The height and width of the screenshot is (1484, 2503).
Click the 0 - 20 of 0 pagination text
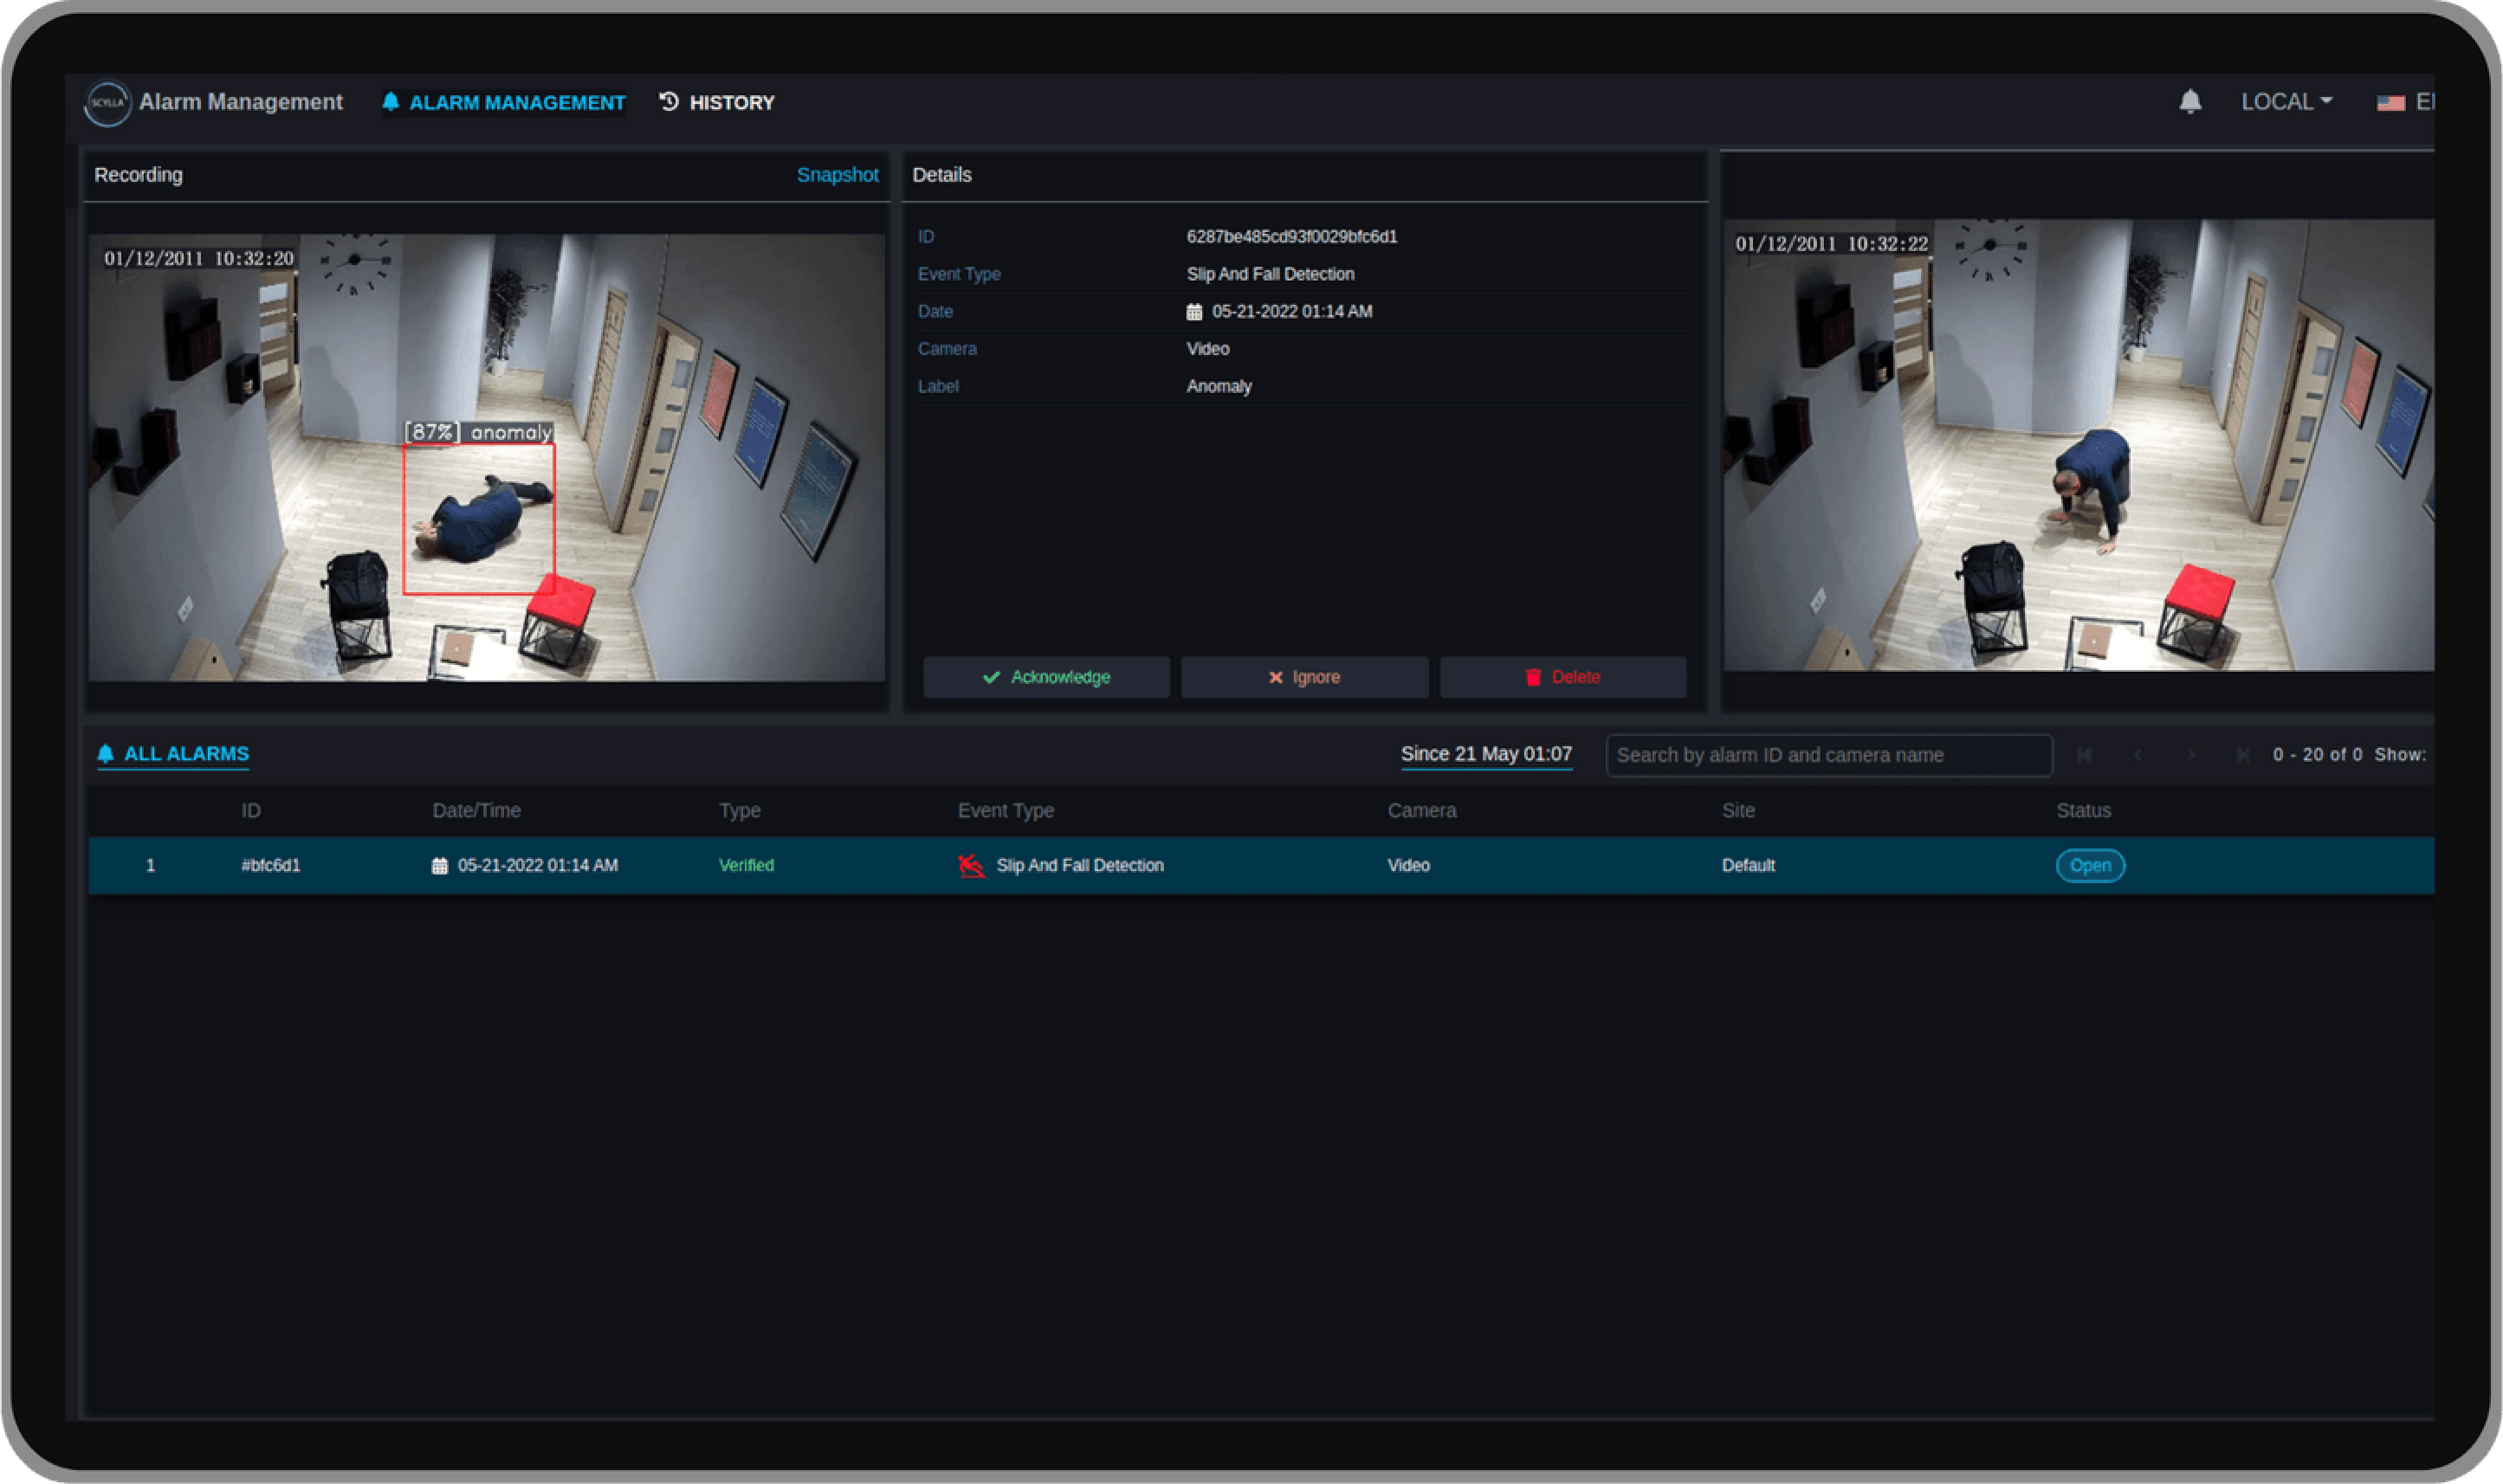(2317, 755)
